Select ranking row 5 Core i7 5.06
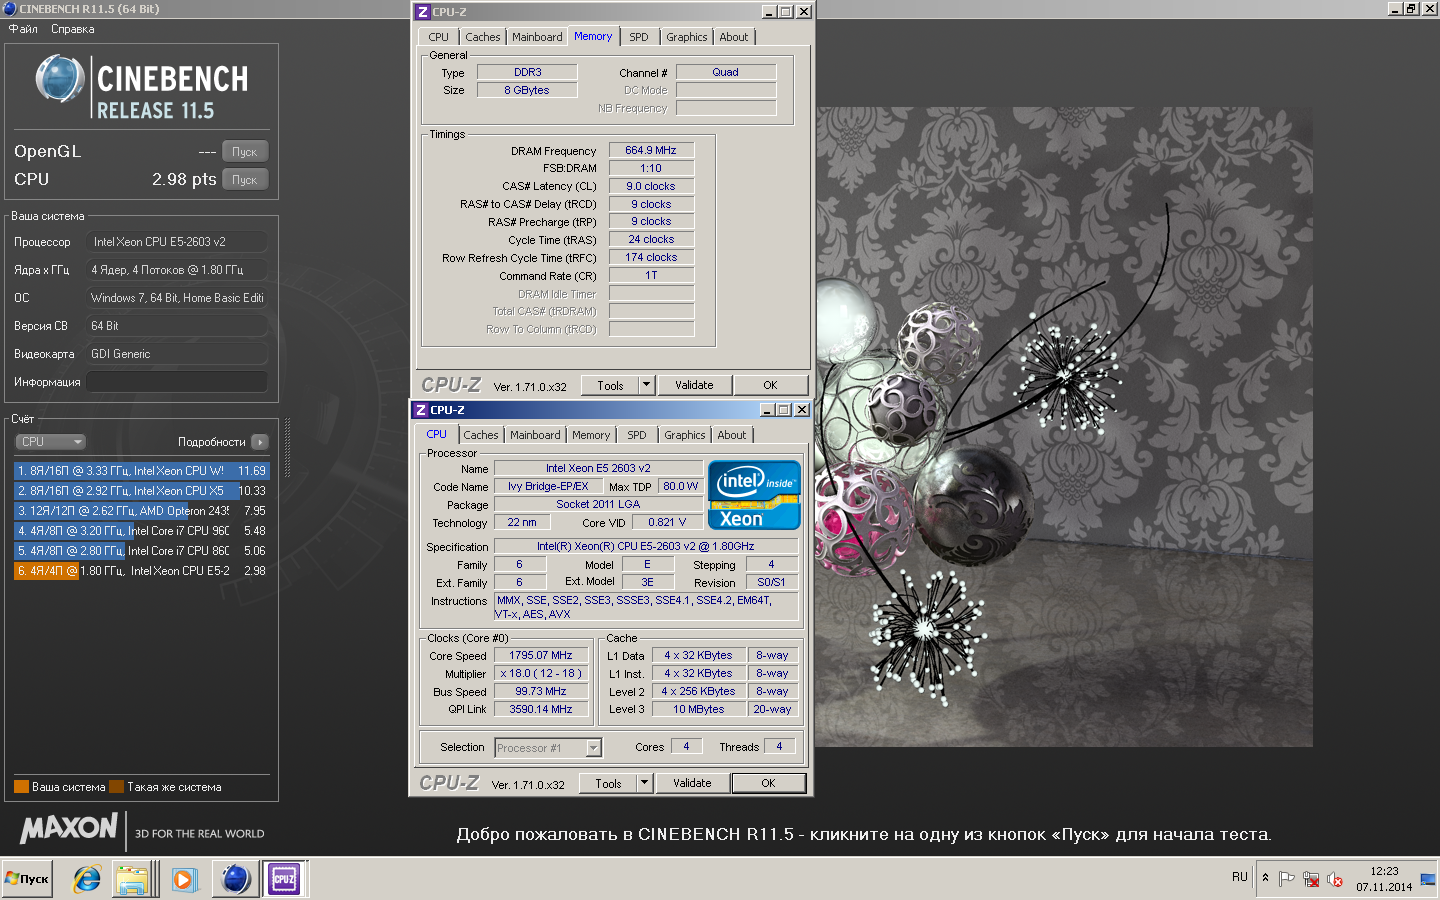The height and width of the screenshot is (900, 1440). tap(141, 551)
